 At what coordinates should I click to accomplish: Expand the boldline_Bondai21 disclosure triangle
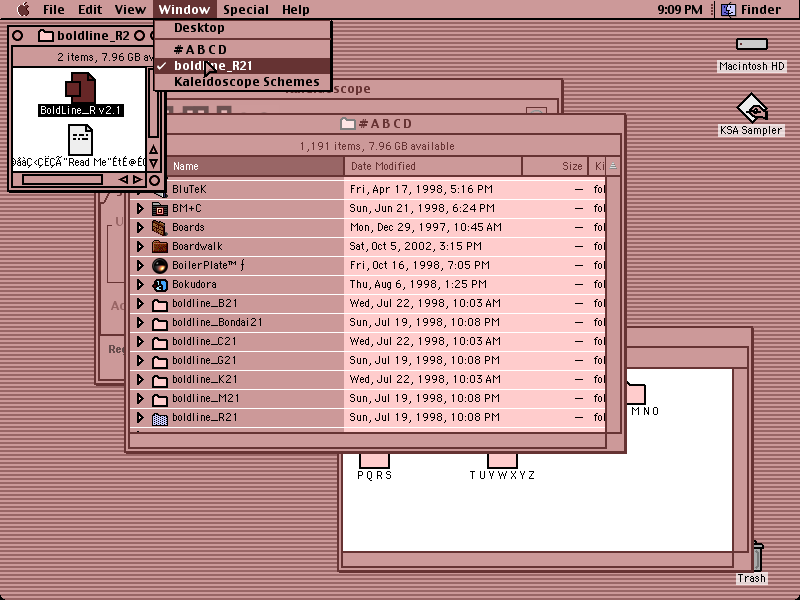(x=140, y=322)
